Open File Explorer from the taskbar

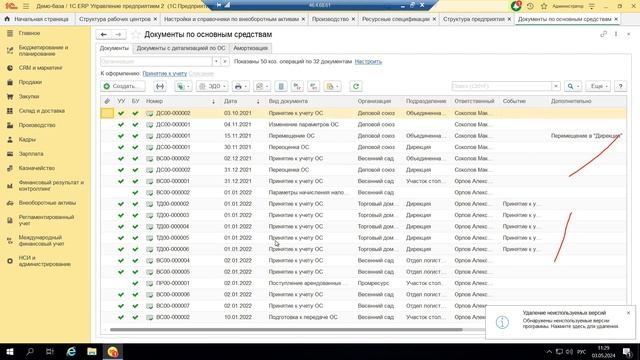tap(92, 351)
